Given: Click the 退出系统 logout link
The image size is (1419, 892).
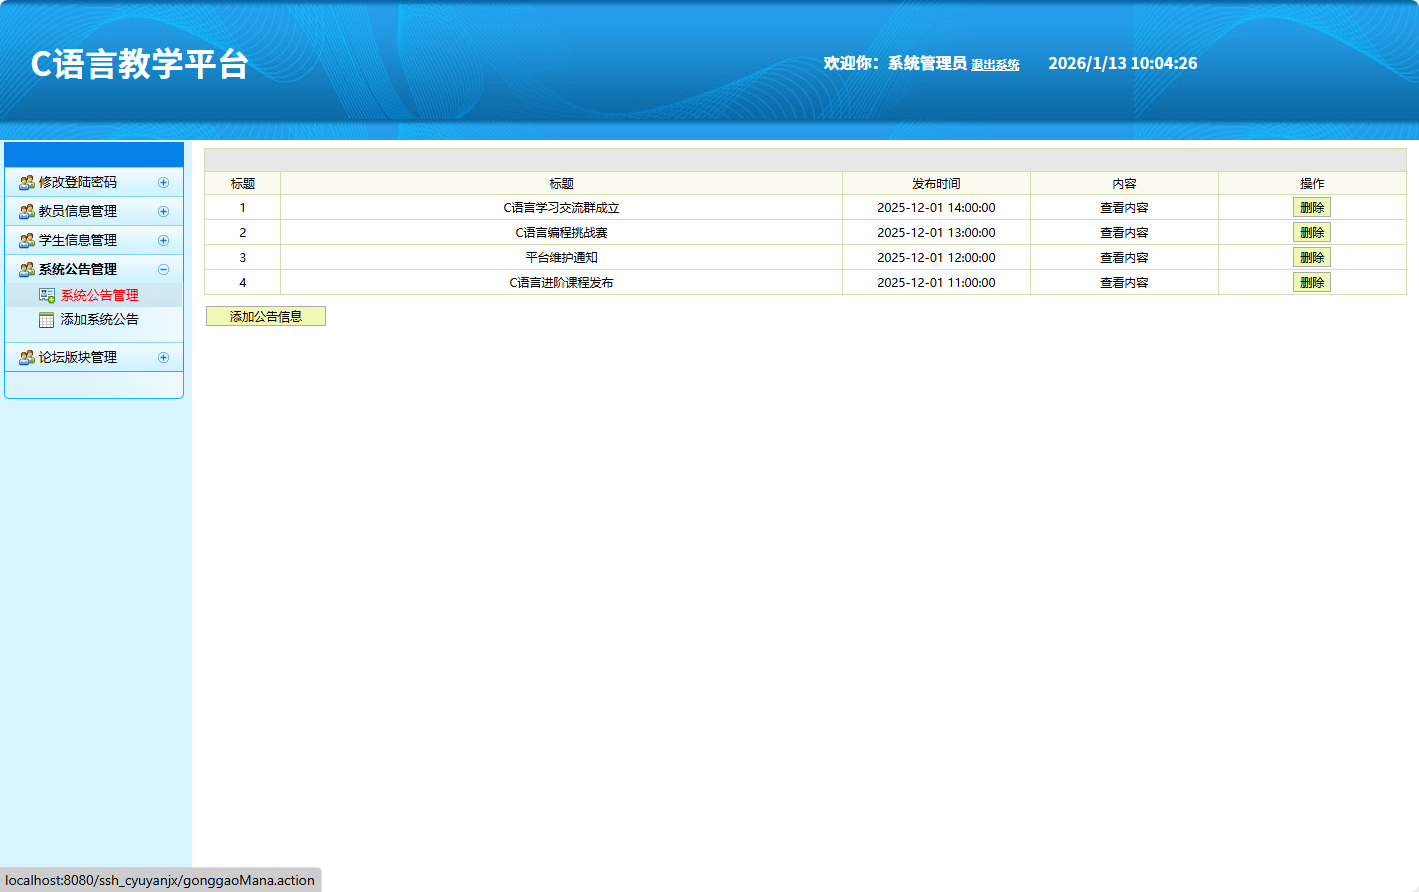Looking at the screenshot, I should tap(995, 65).
